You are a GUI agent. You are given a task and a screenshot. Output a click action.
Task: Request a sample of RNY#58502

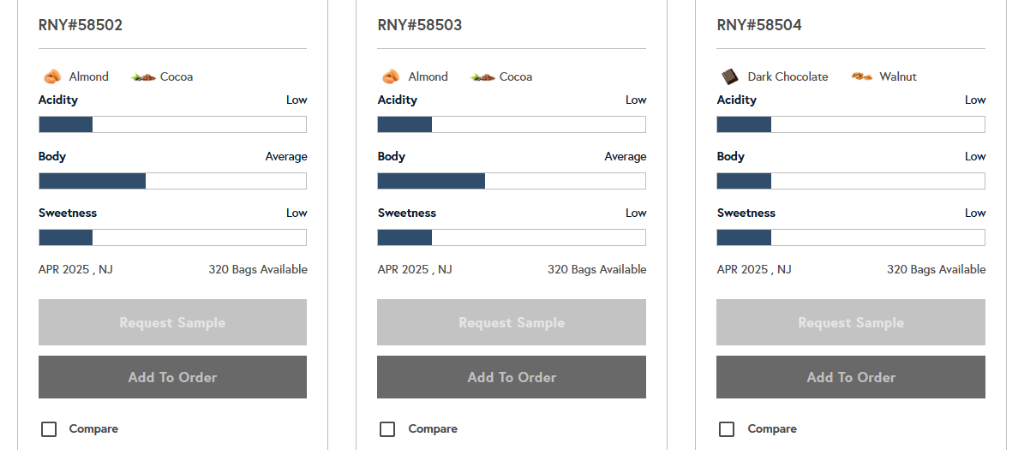coord(172,322)
